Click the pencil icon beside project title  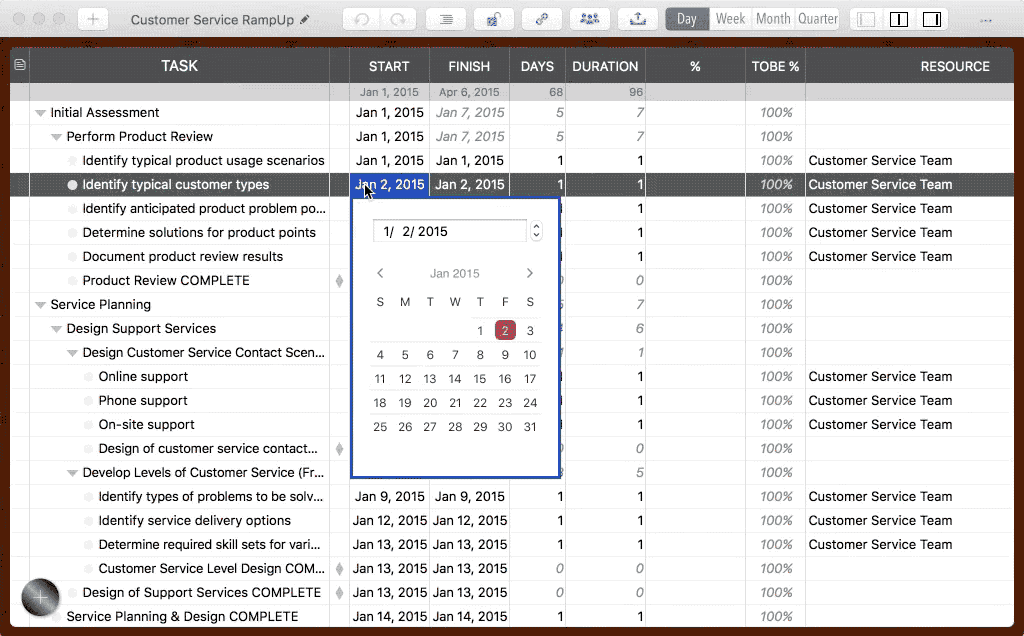coord(305,19)
